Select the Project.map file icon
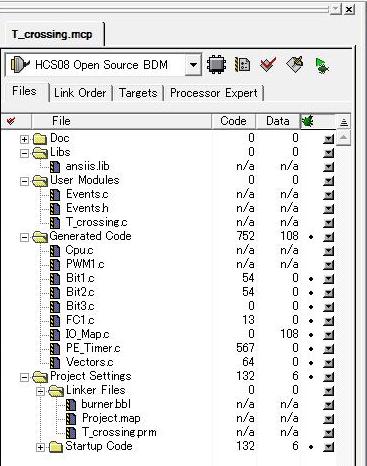 [71, 419]
